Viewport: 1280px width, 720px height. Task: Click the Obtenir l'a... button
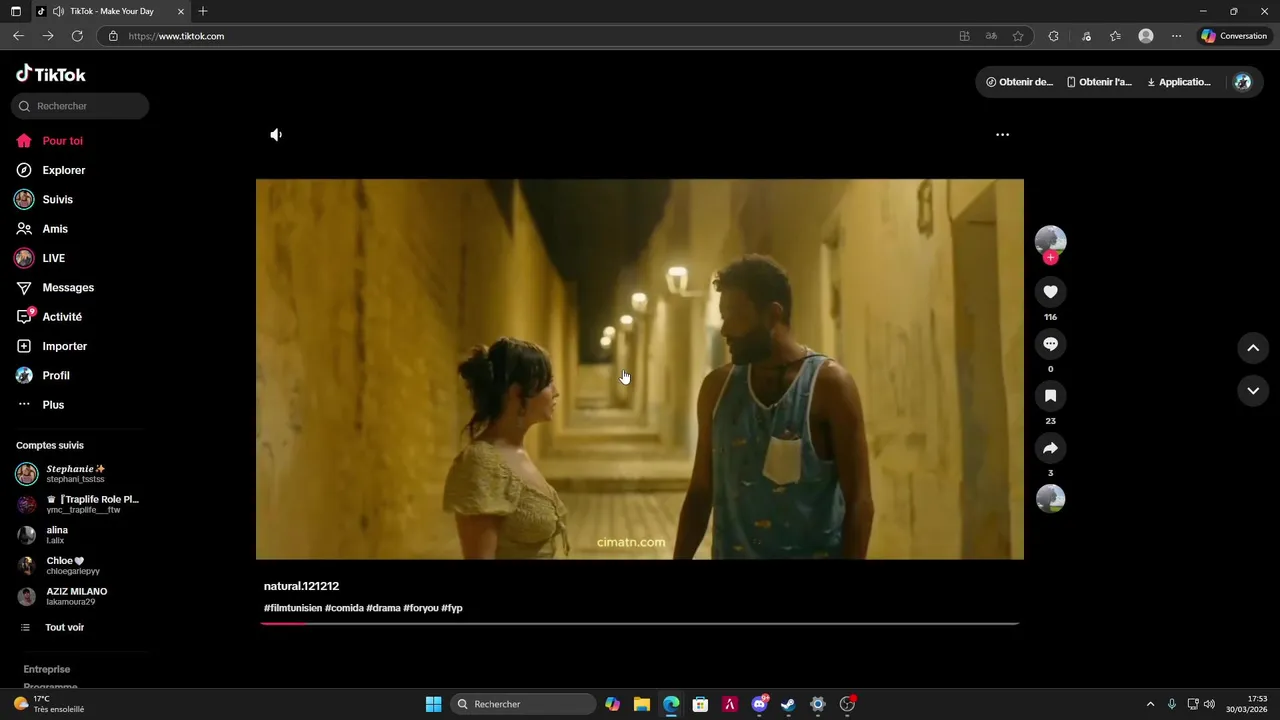tap(1099, 82)
